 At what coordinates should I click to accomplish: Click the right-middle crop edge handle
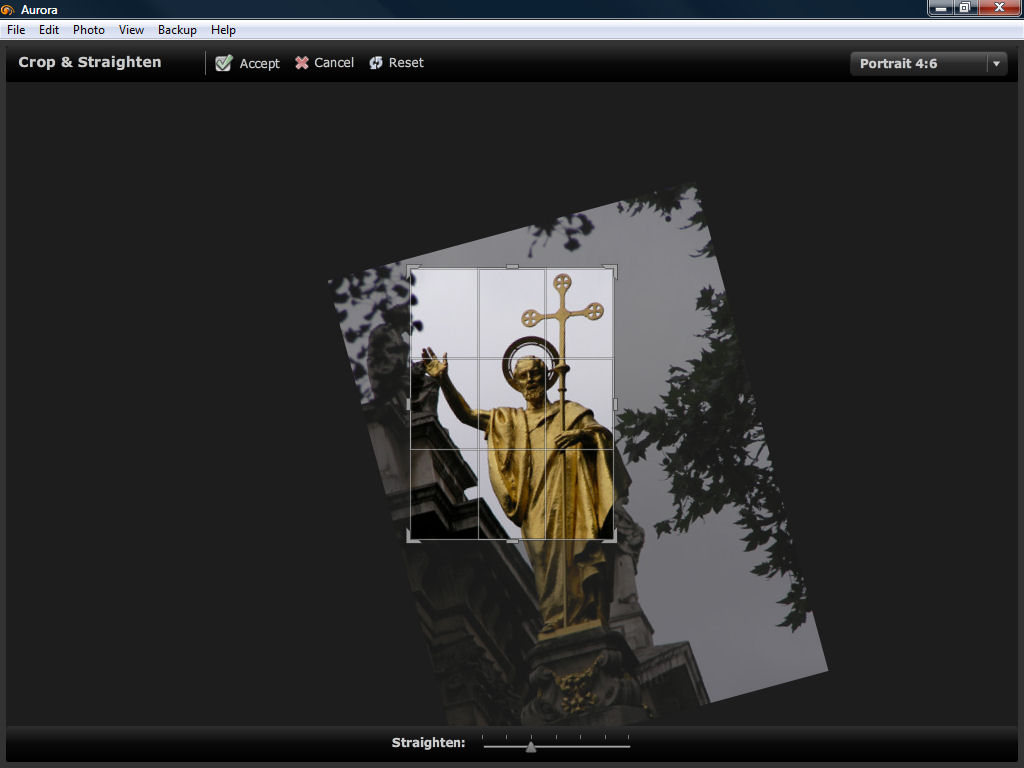[614, 404]
